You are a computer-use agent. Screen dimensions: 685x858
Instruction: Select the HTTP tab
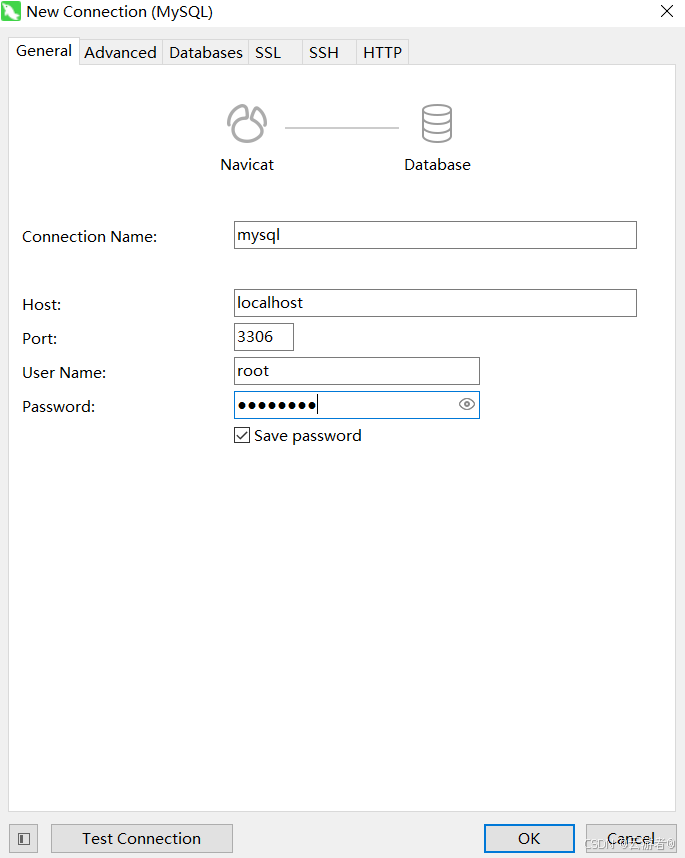click(382, 53)
